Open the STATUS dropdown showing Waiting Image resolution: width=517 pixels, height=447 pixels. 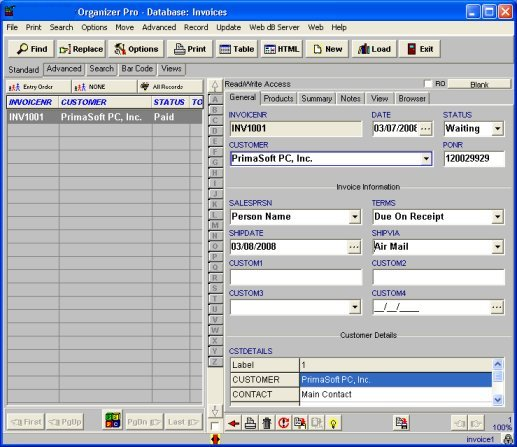pyautogui.click(x=497, y=129)
